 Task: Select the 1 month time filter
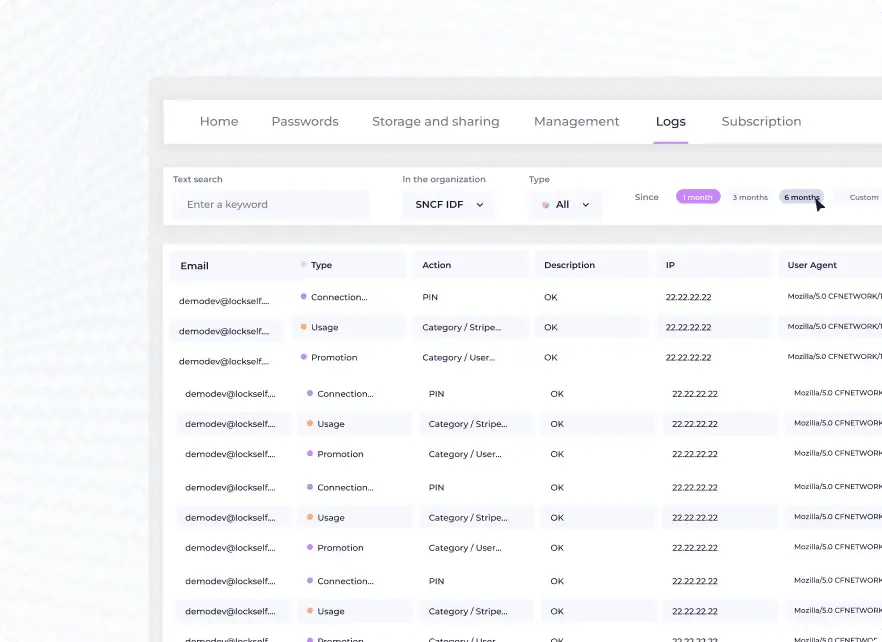[698, 197]
